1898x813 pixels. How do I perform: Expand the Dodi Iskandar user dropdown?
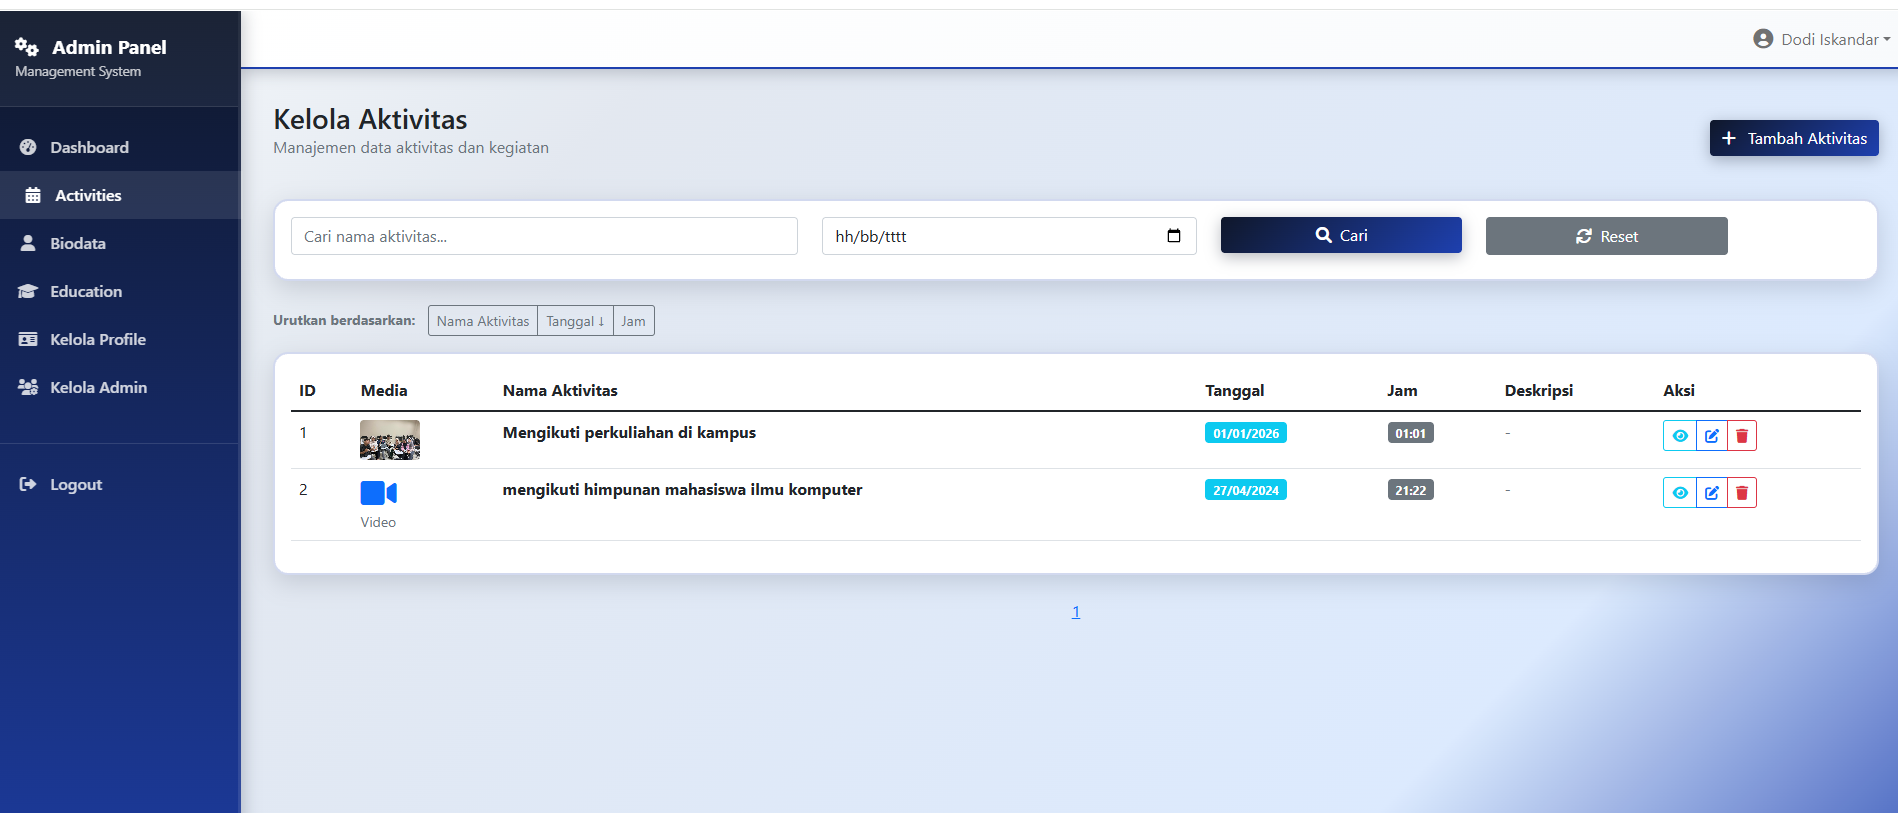pyautogui.click(x=1821, y=39)
